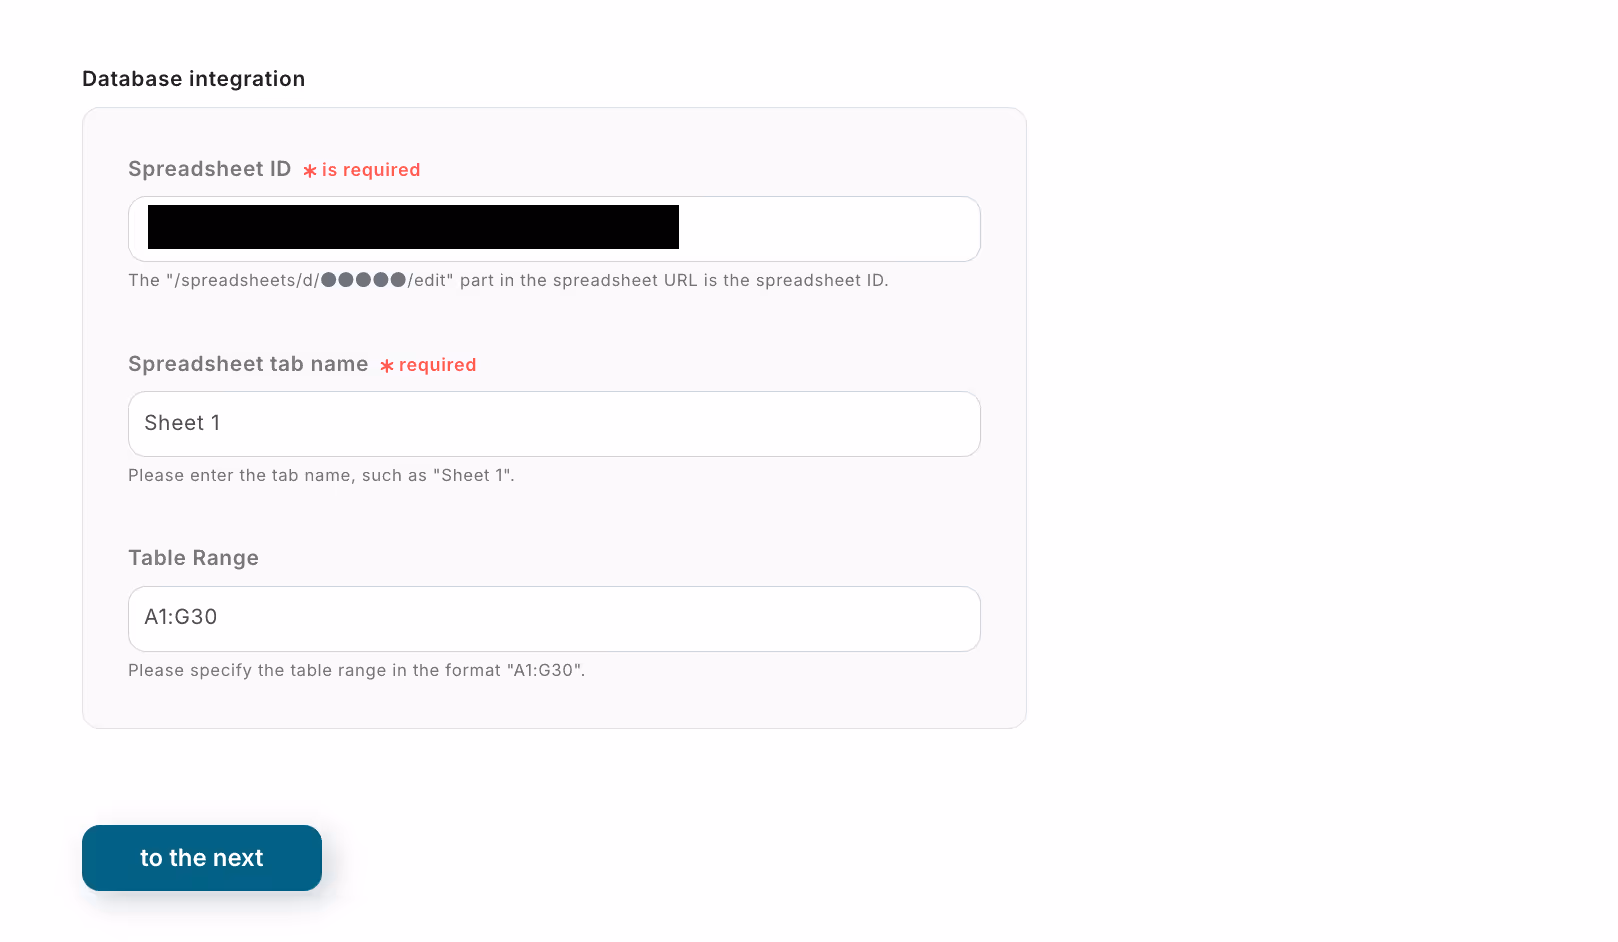The image size is (1618, 942).
Task: Click the 'is required' text for Spreadsheet ID
Action: point(371,170)
